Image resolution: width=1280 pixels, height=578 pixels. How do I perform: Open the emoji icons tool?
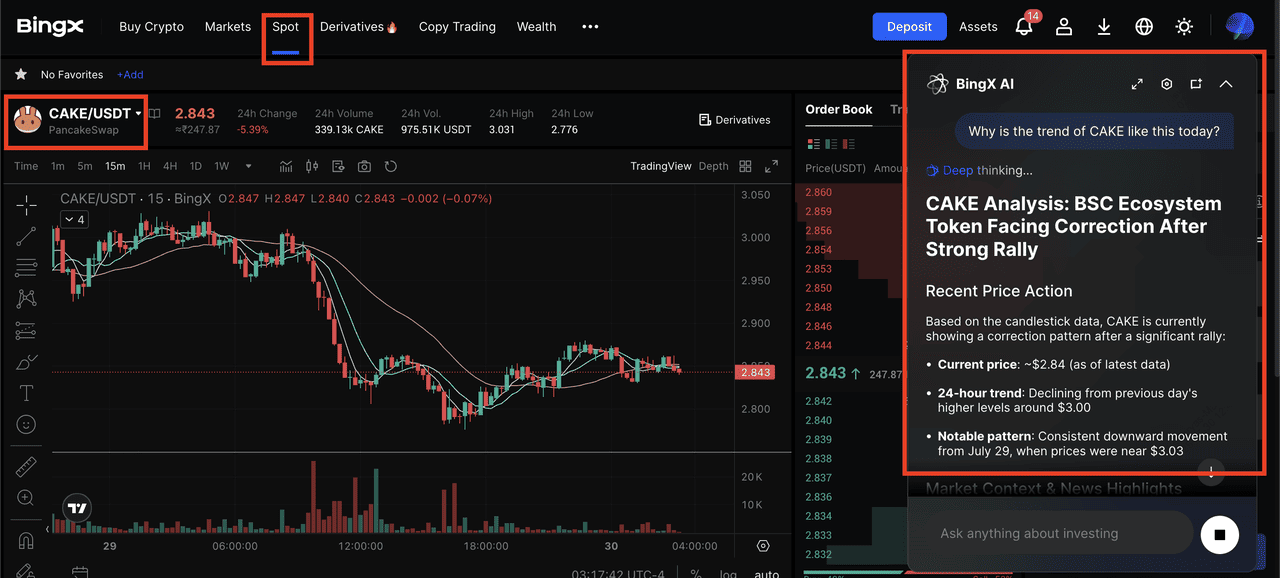27,425
